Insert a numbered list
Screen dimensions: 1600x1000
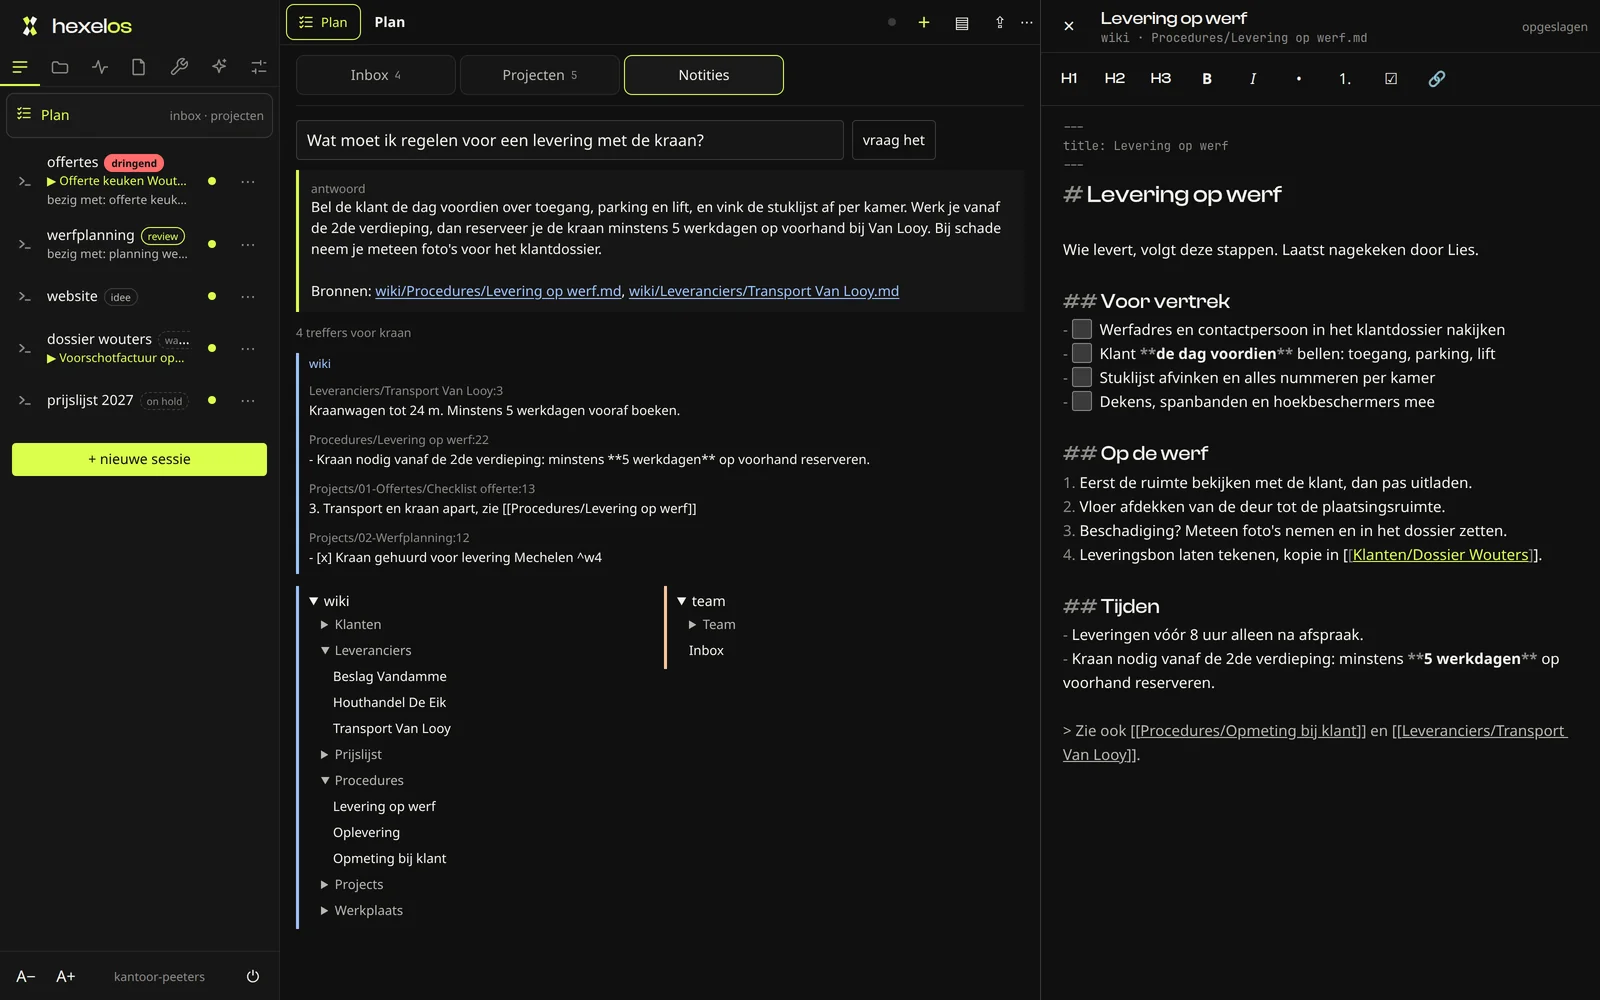click(1345, 78)
